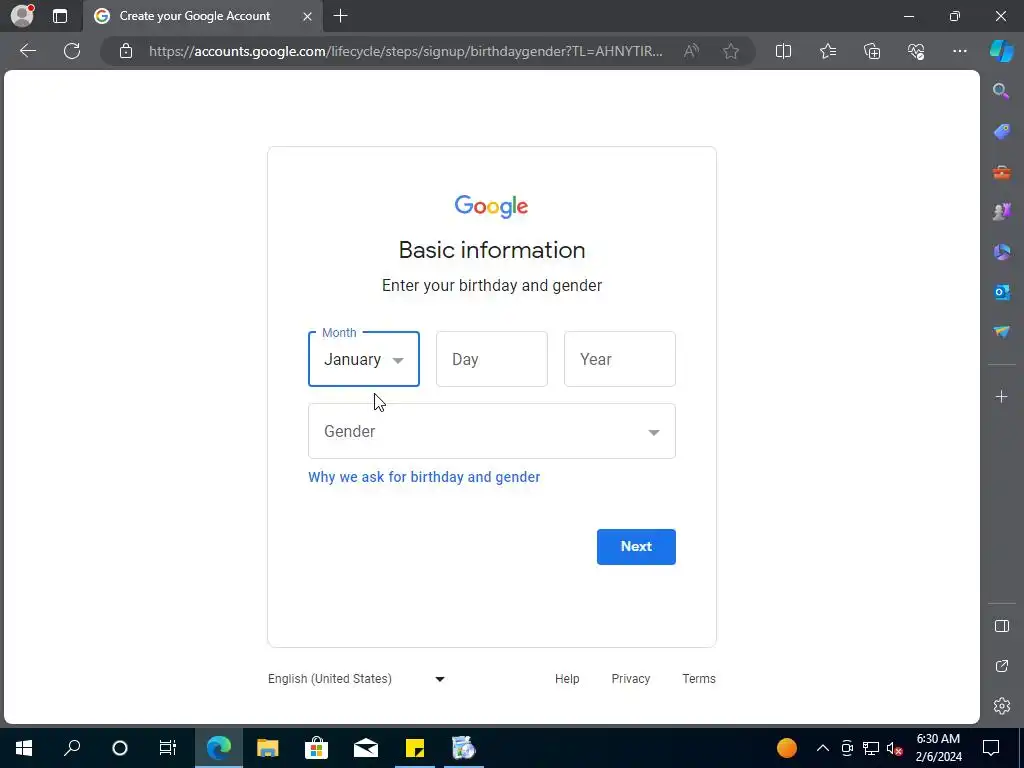Viewport: 1024px width, 768px height.
Task: Open Windows taskbar search
Action: [x=72, y=748]
